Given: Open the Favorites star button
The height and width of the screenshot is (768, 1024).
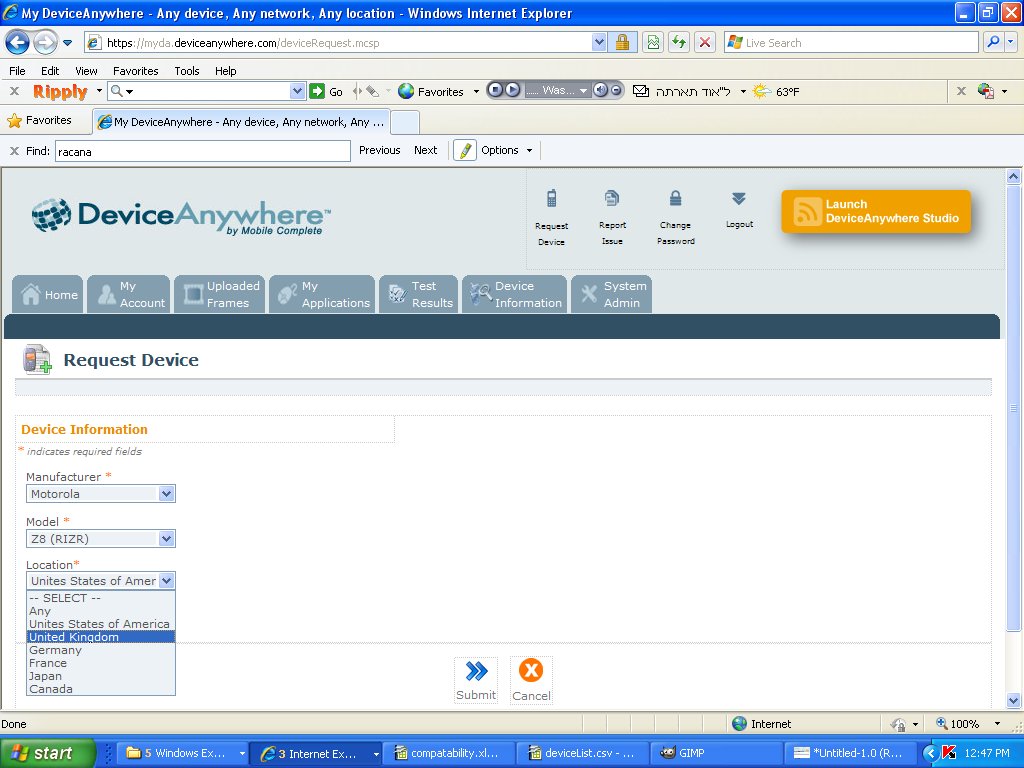Looking at the screenshot, I should coord(39,120).
